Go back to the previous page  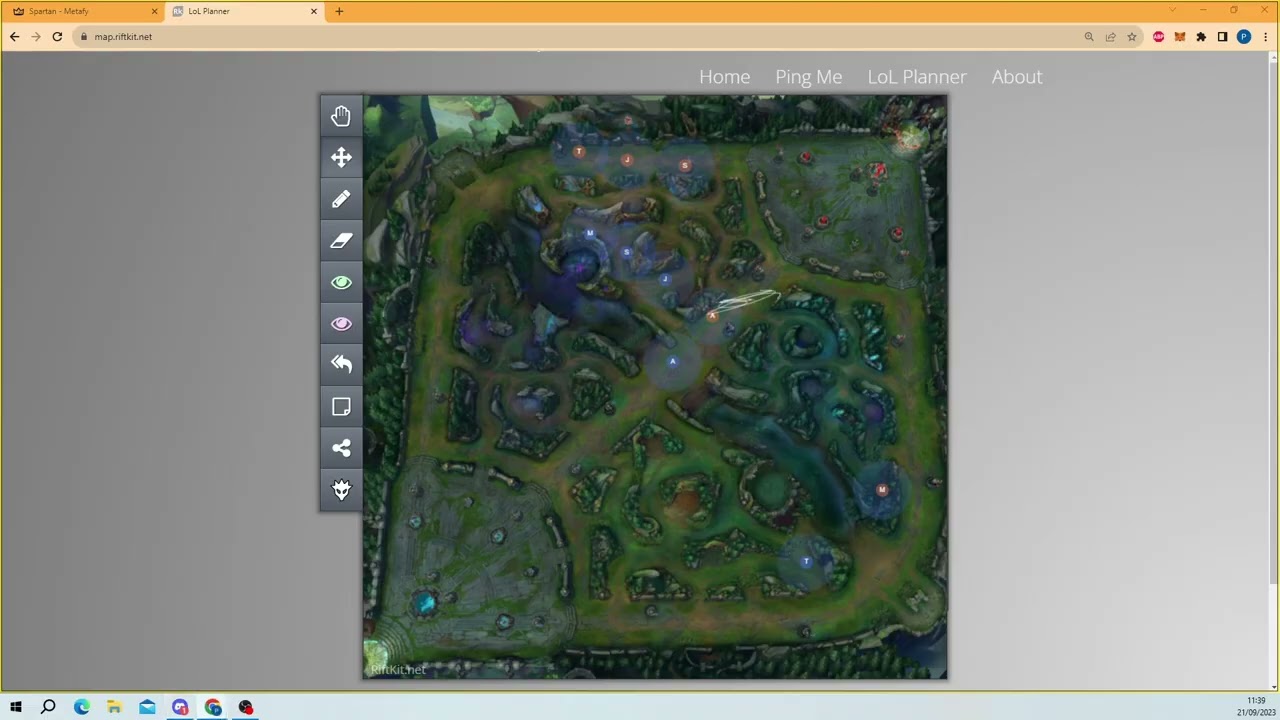click(x=14, y=37)
